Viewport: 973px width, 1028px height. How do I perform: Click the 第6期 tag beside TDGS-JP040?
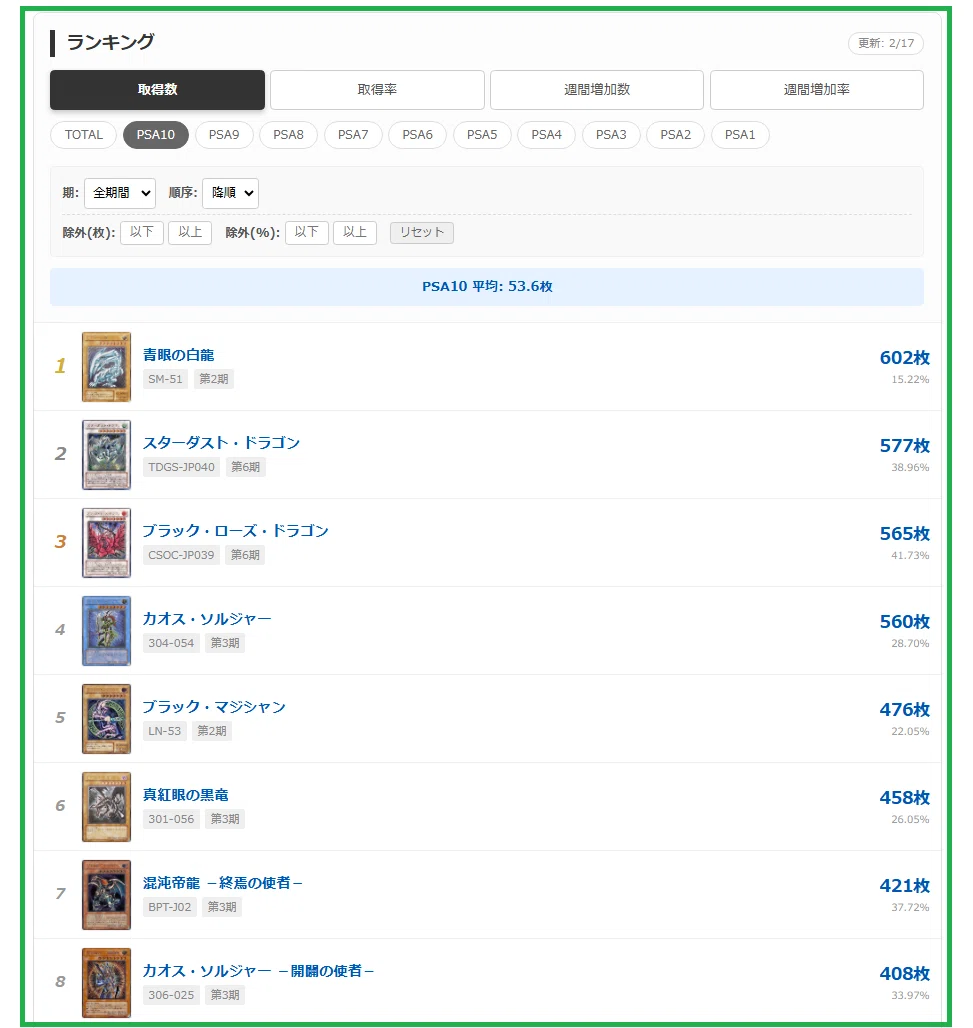click(245, 467)
